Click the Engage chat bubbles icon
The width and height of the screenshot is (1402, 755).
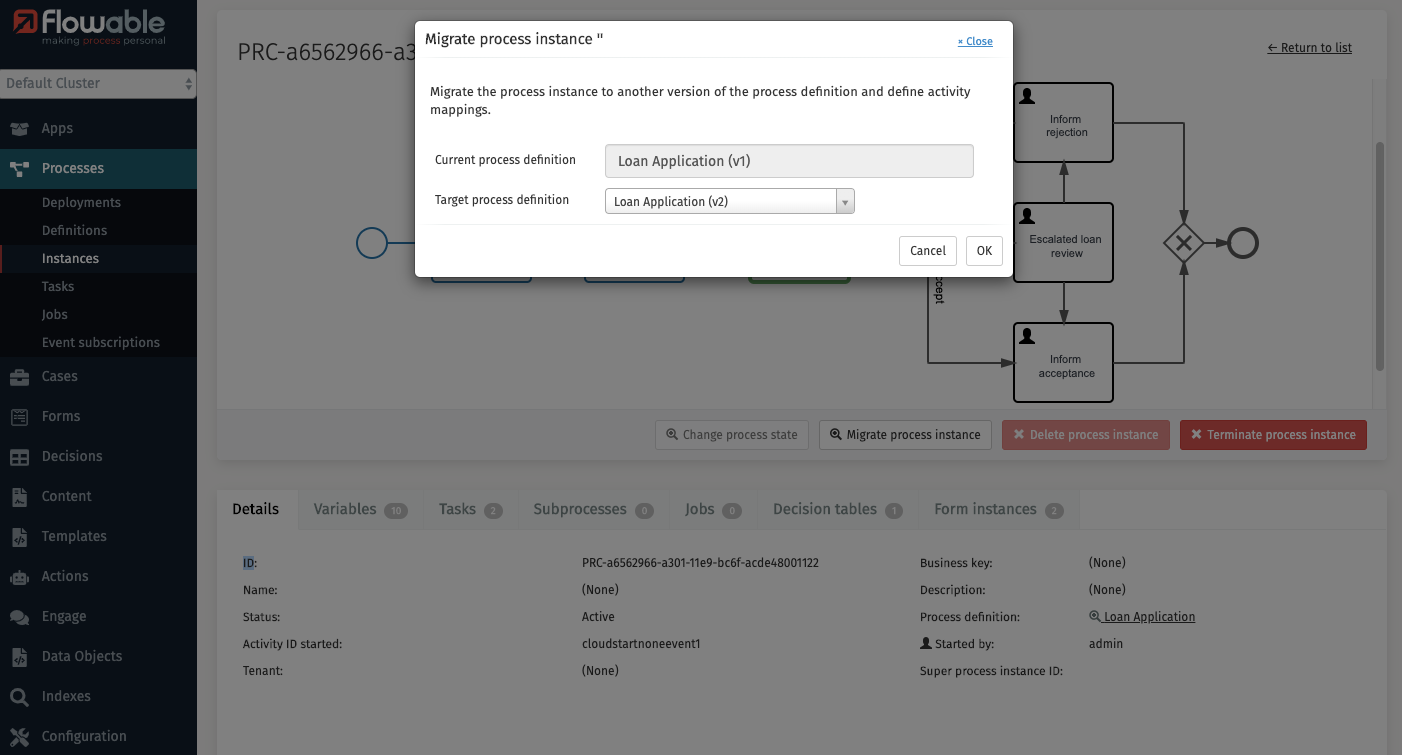point(19,617)
